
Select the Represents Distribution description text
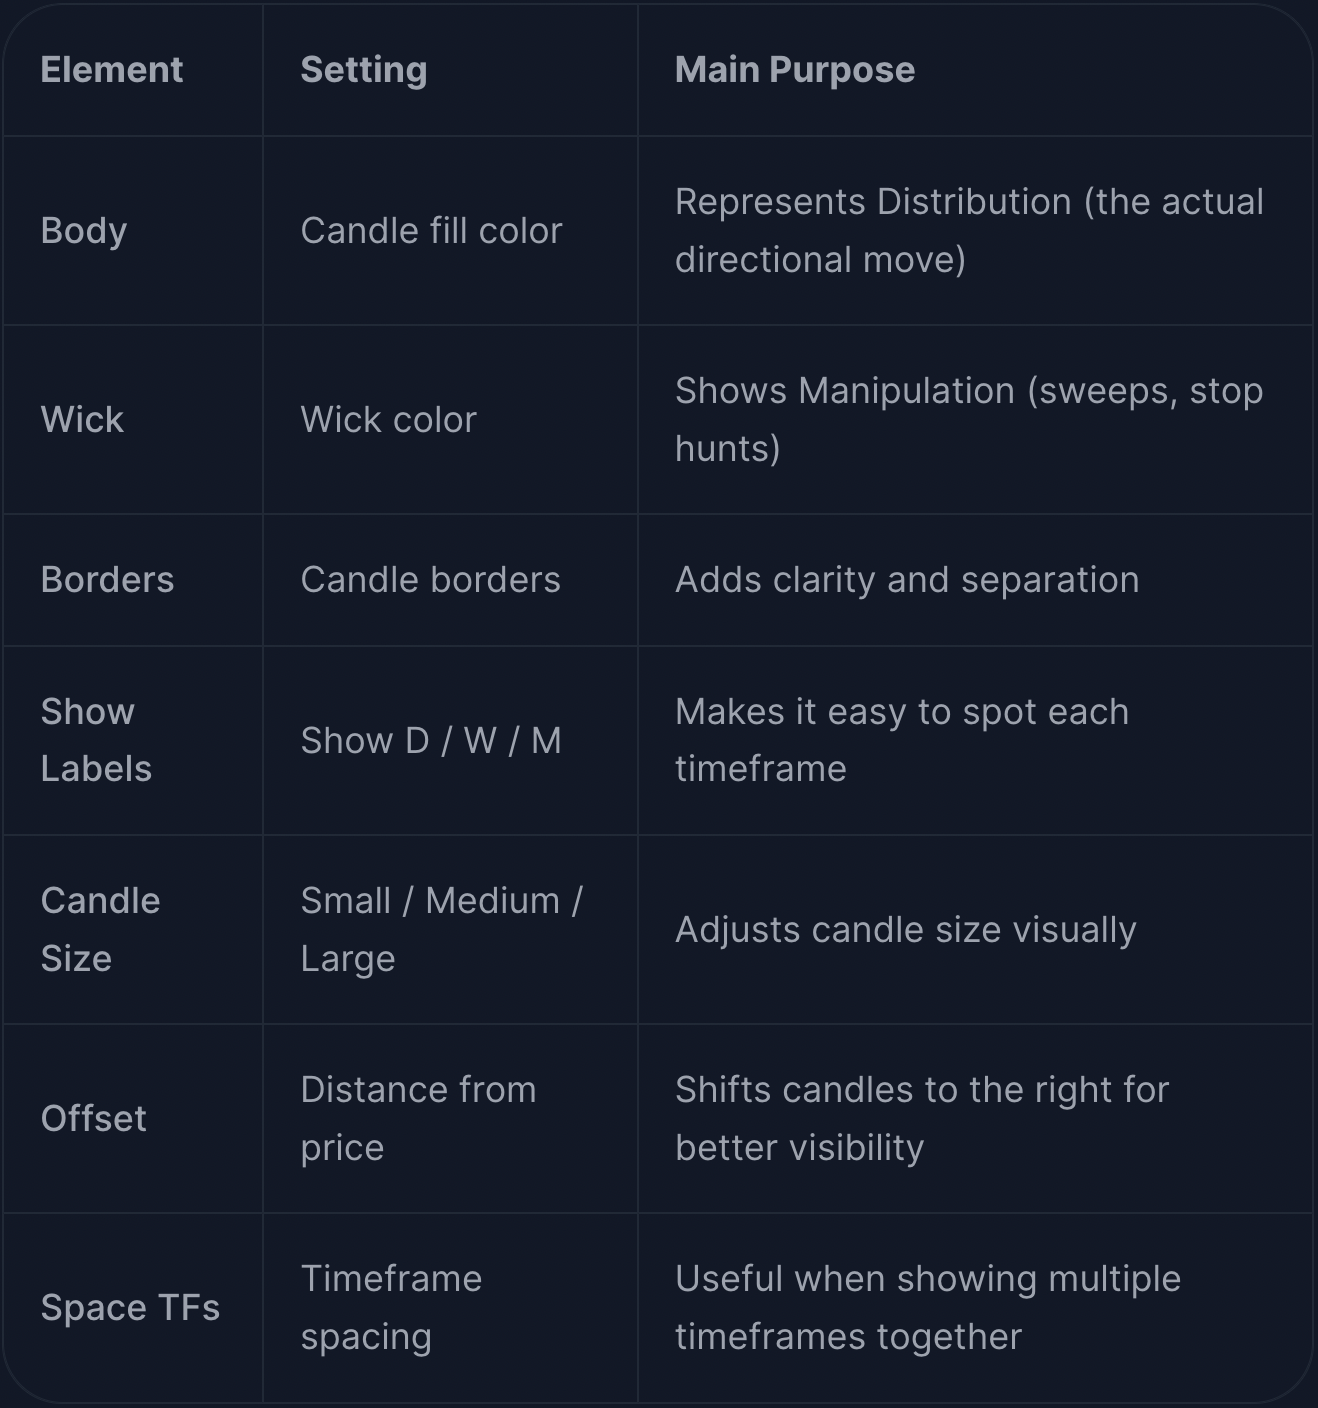969,231
